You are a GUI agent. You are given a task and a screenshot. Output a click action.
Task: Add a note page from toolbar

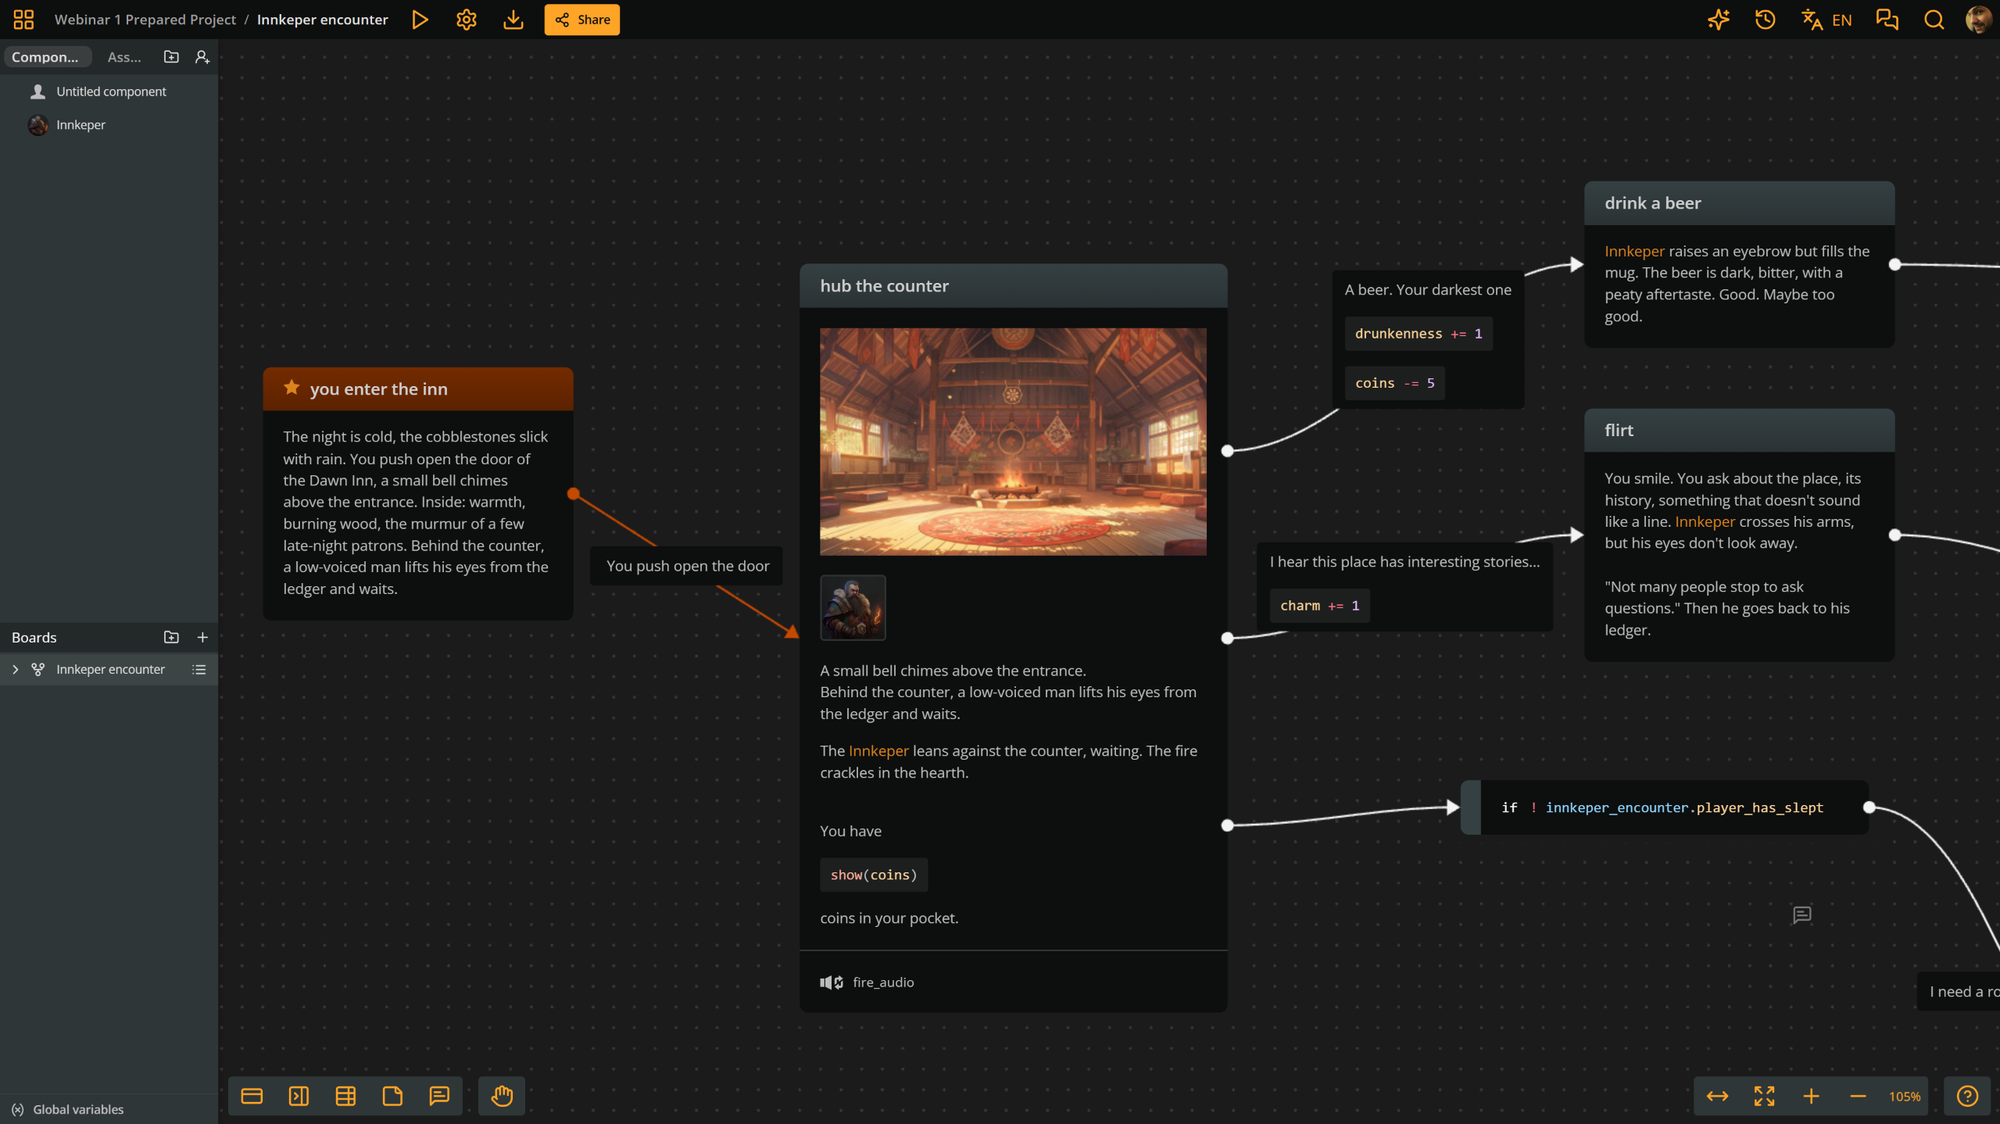click(392, 1096)
